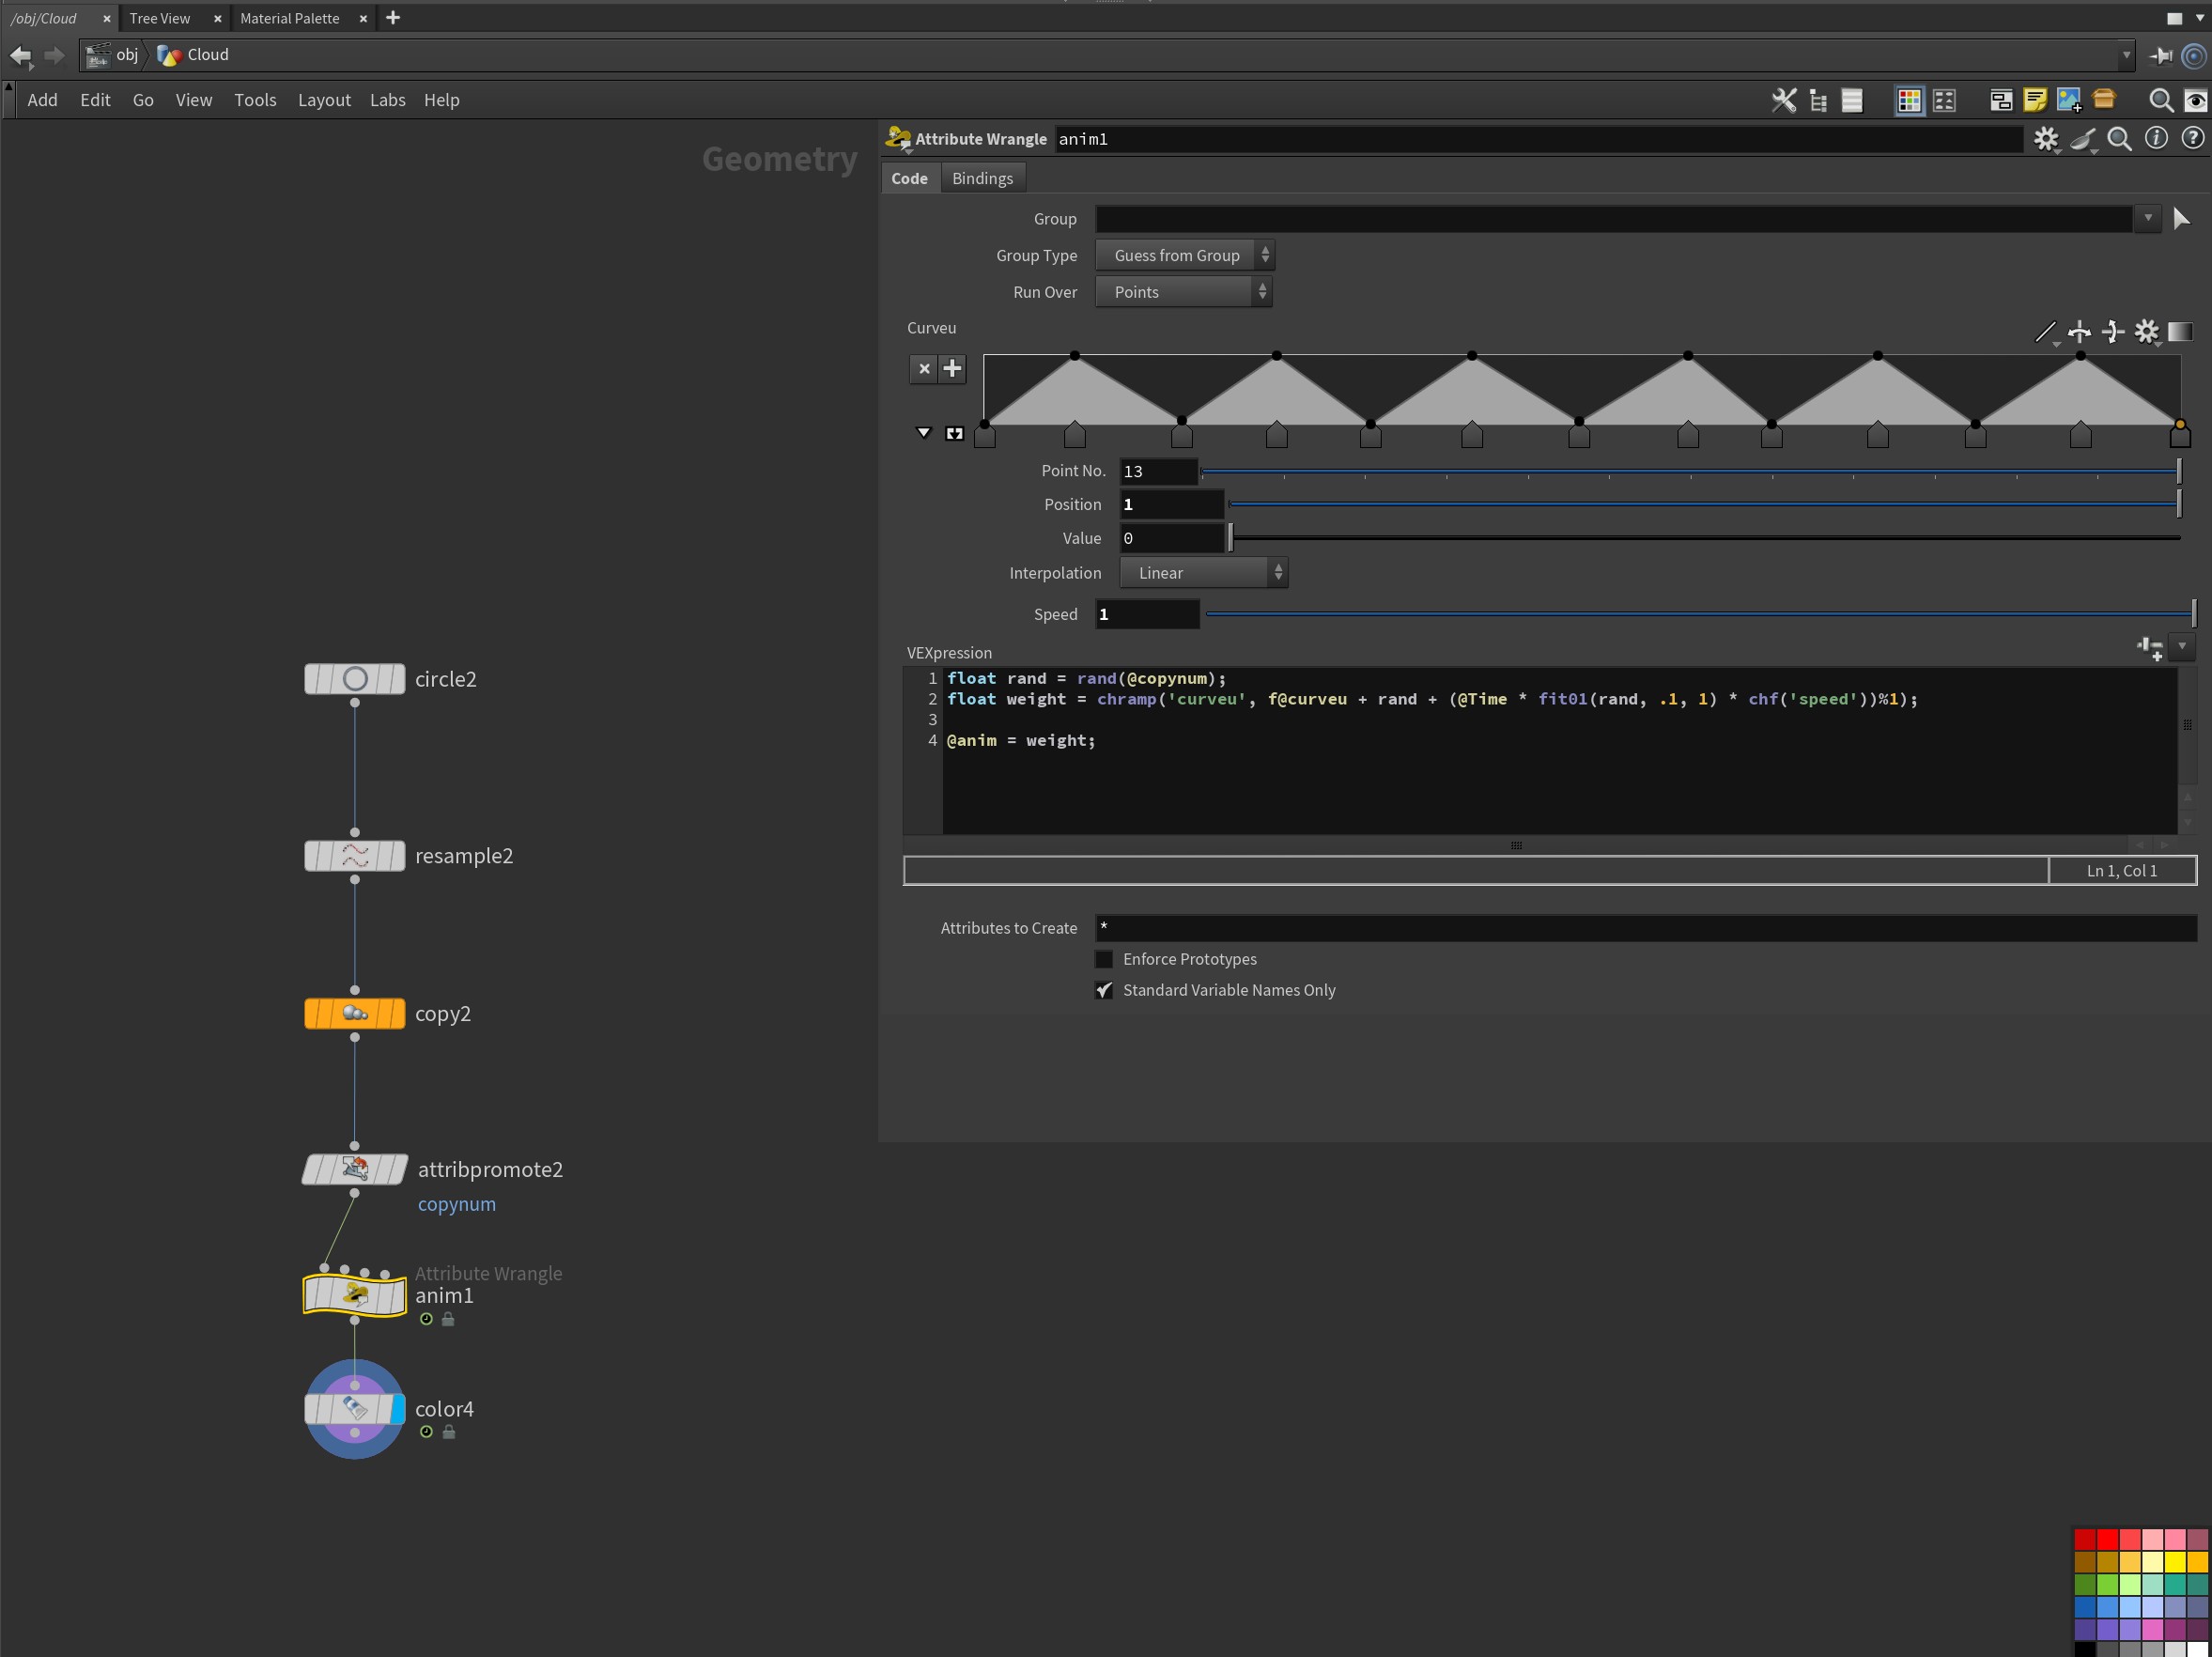Create spare parameters for VEX code

tap(2149, 648)
